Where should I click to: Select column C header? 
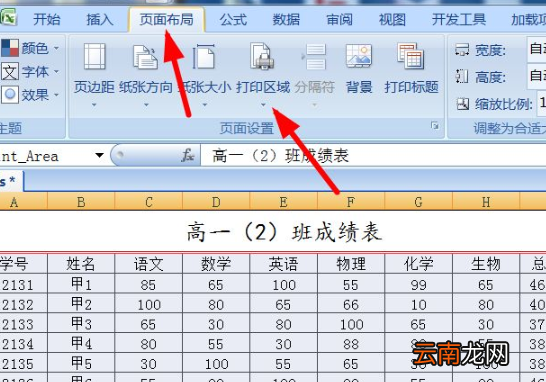(148, 202)
